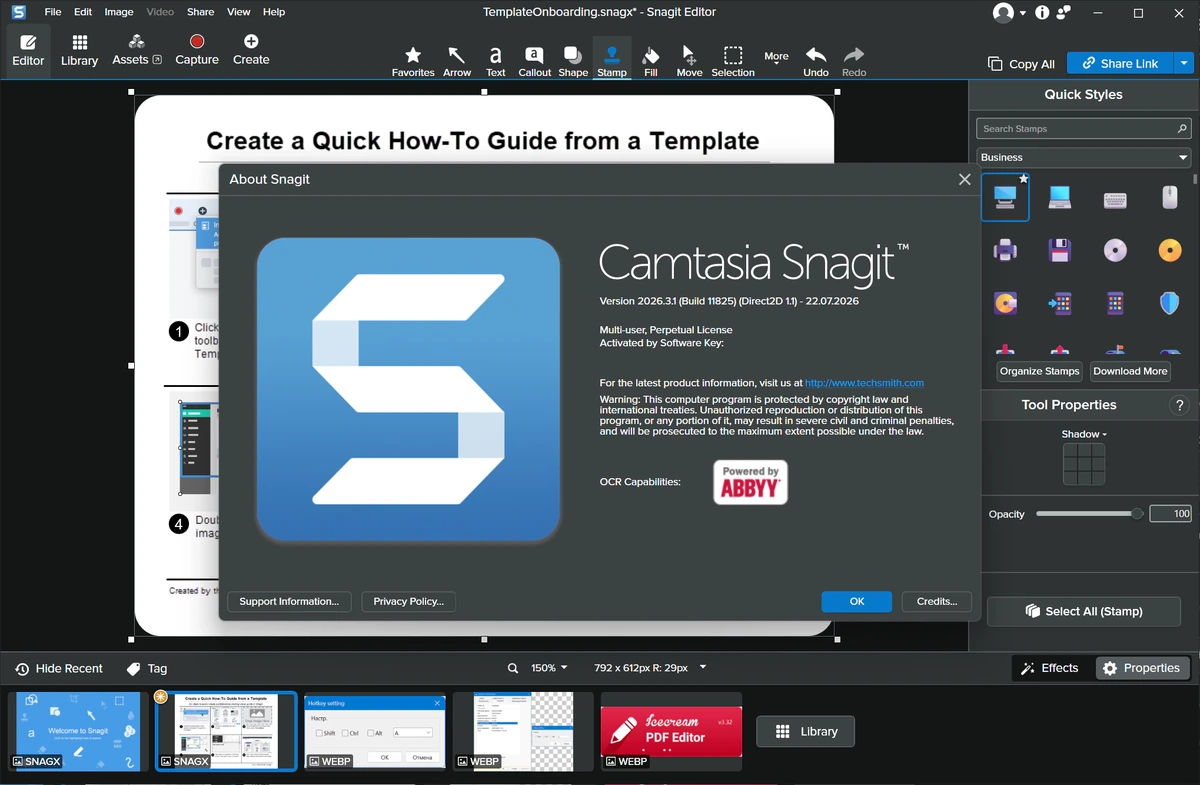Viewport: 1200px width, 785px height.
Task: Toggle the Effects panel
Action: pos(1050,668)
